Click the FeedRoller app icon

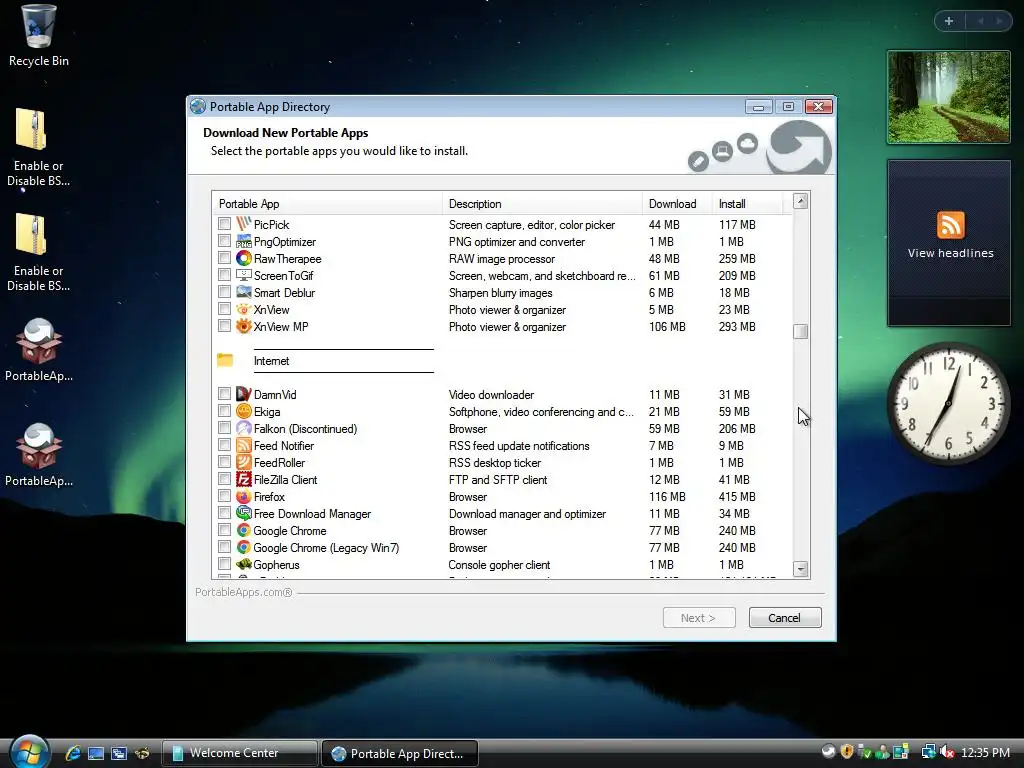pyautogui.click(x=244, y=462)
